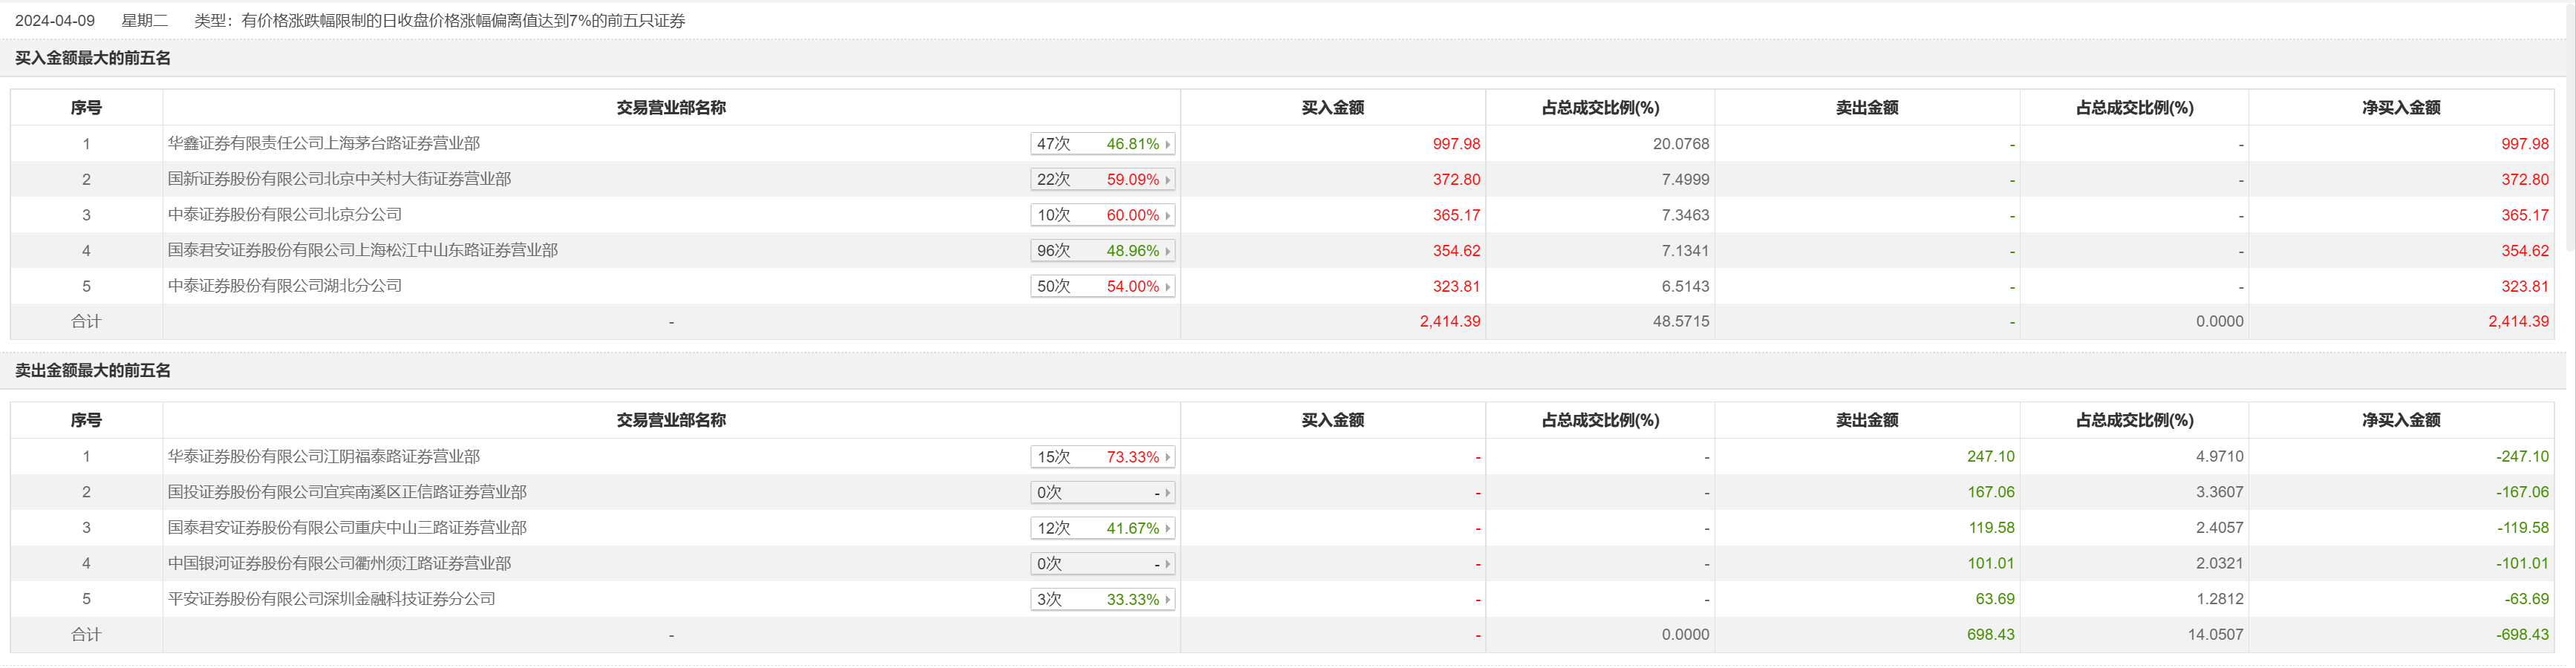Click the arrow icon beside 12次 41.67%
Screen dimensions: 2576x668
click(1167, 528)
